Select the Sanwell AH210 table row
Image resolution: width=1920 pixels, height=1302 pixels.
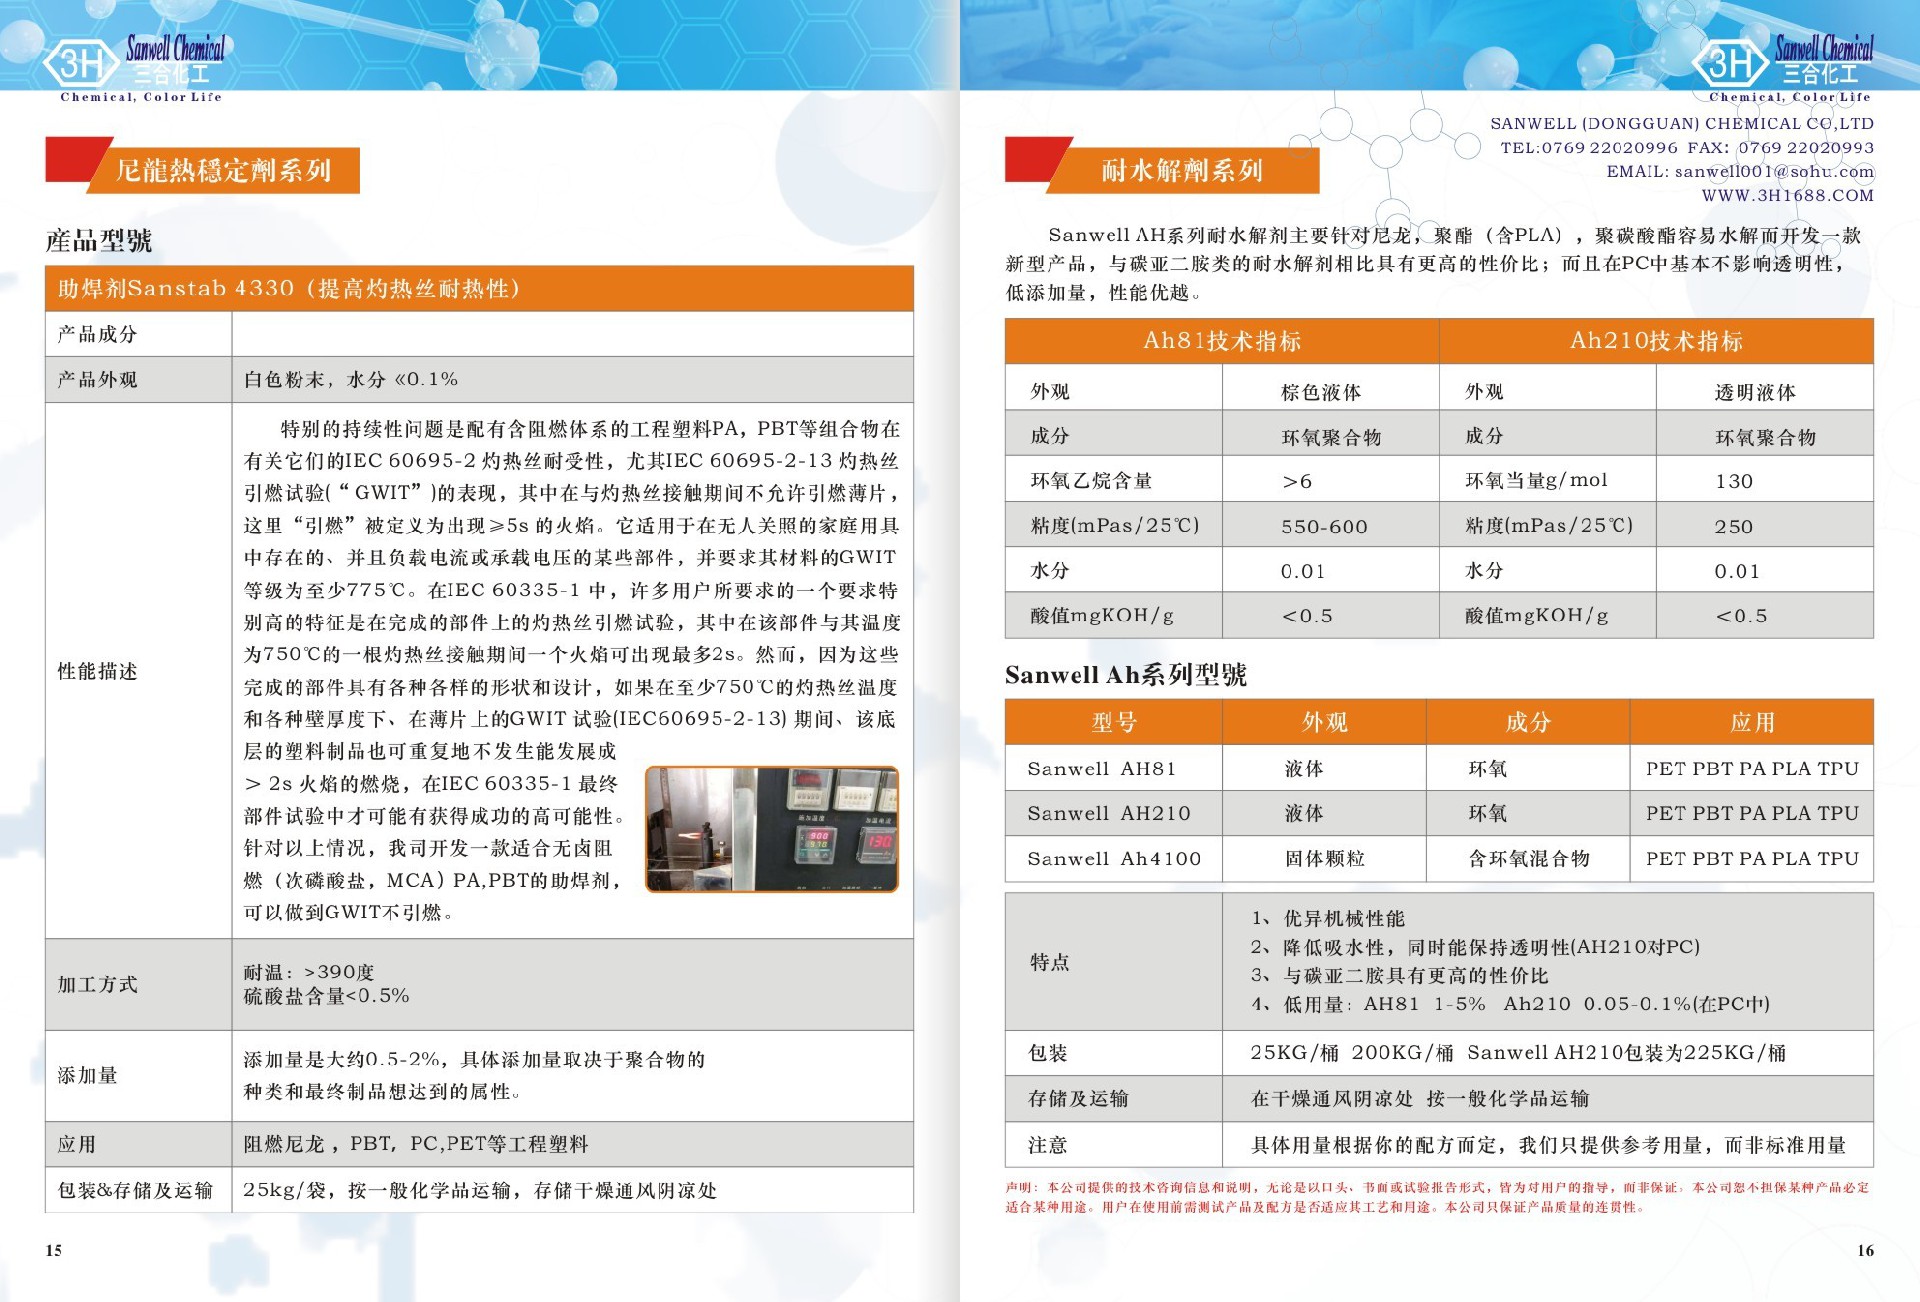[x=1108, y=813]
